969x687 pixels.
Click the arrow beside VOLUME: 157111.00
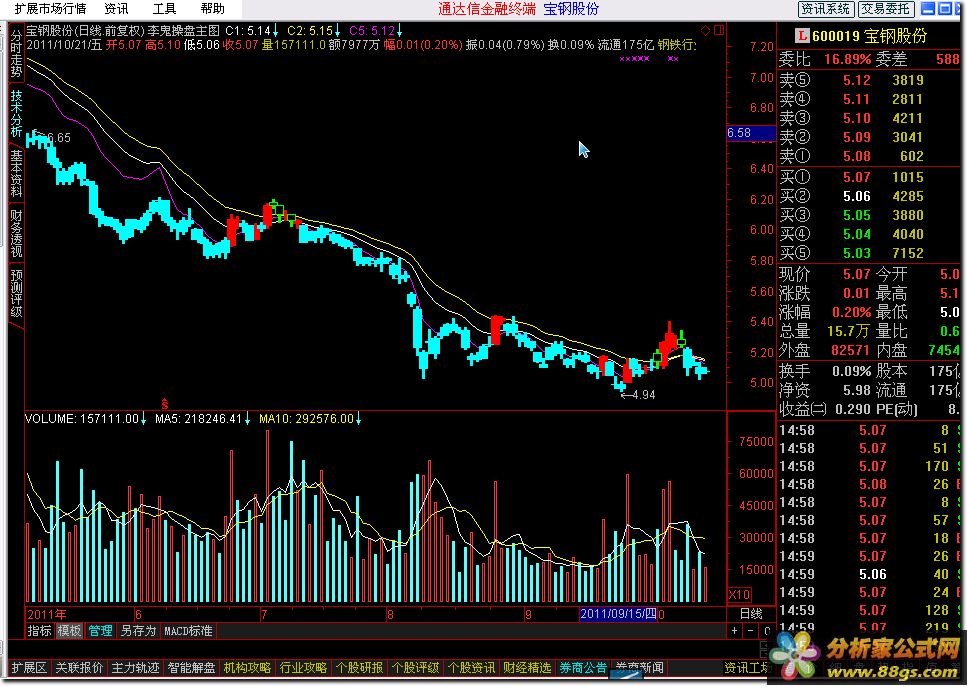pyautogui.click(x=143, y=419)
